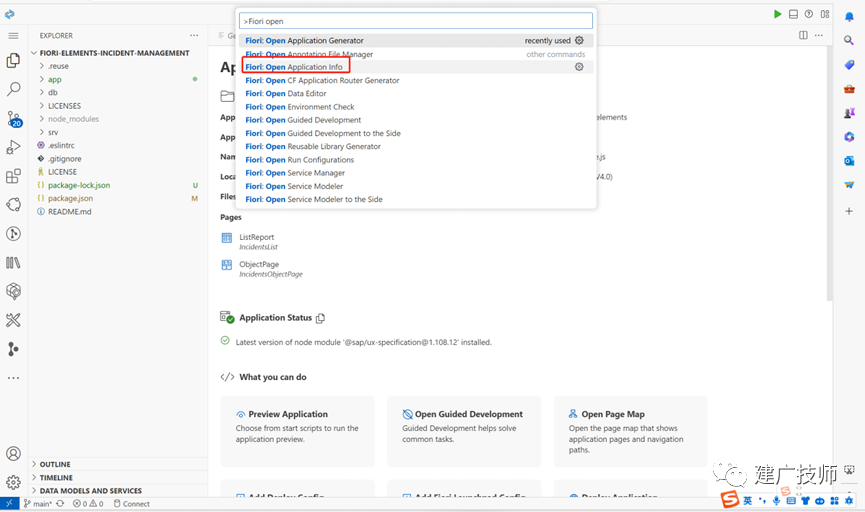Open the Accounts icon in activity bar
This screenshot has width=865, height=512.
[13, 454]
